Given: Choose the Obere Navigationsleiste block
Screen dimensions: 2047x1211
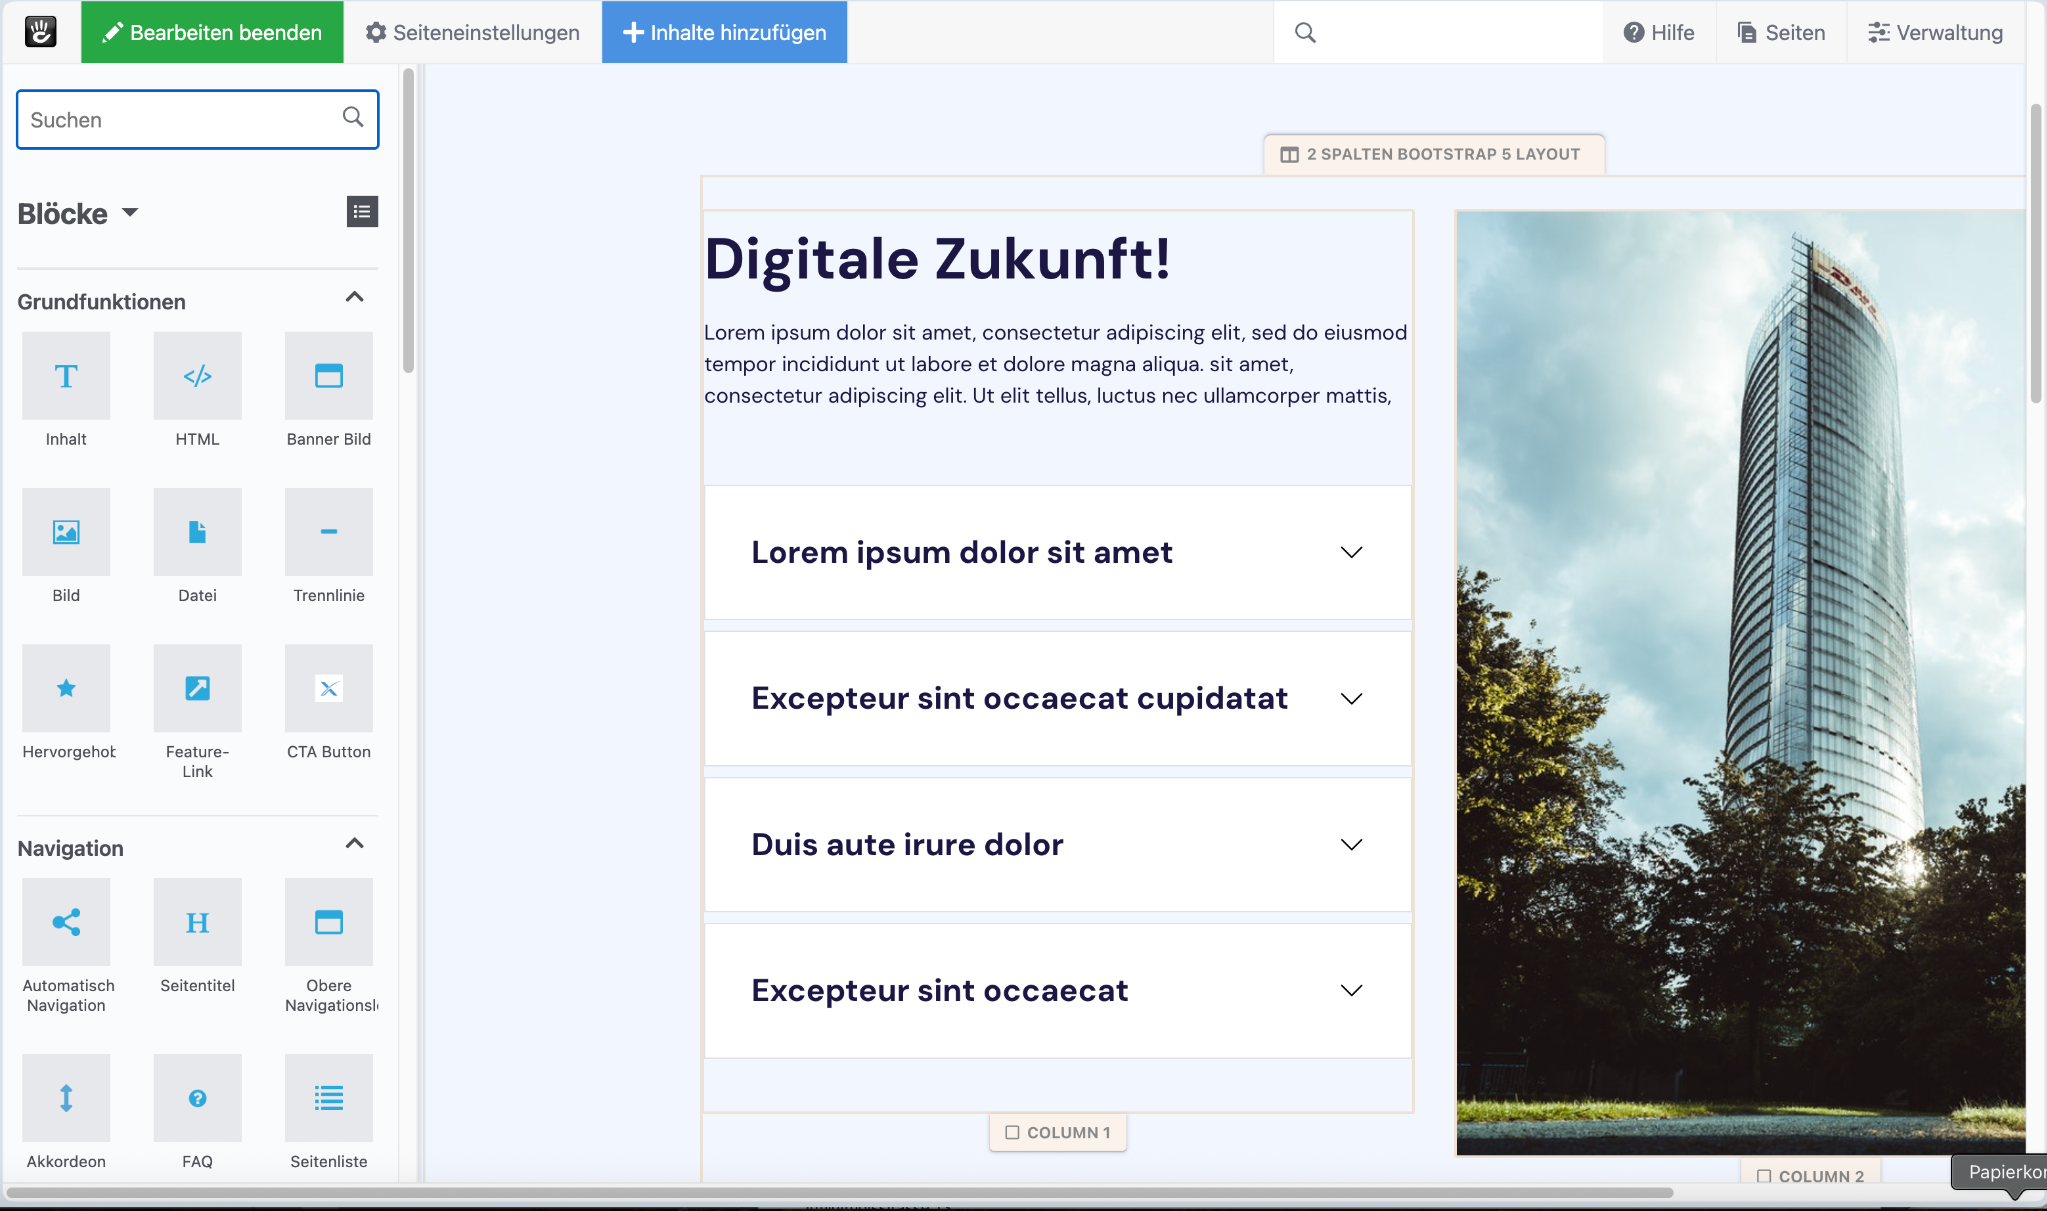Looking at the screenshot, I should coord(329,922).
